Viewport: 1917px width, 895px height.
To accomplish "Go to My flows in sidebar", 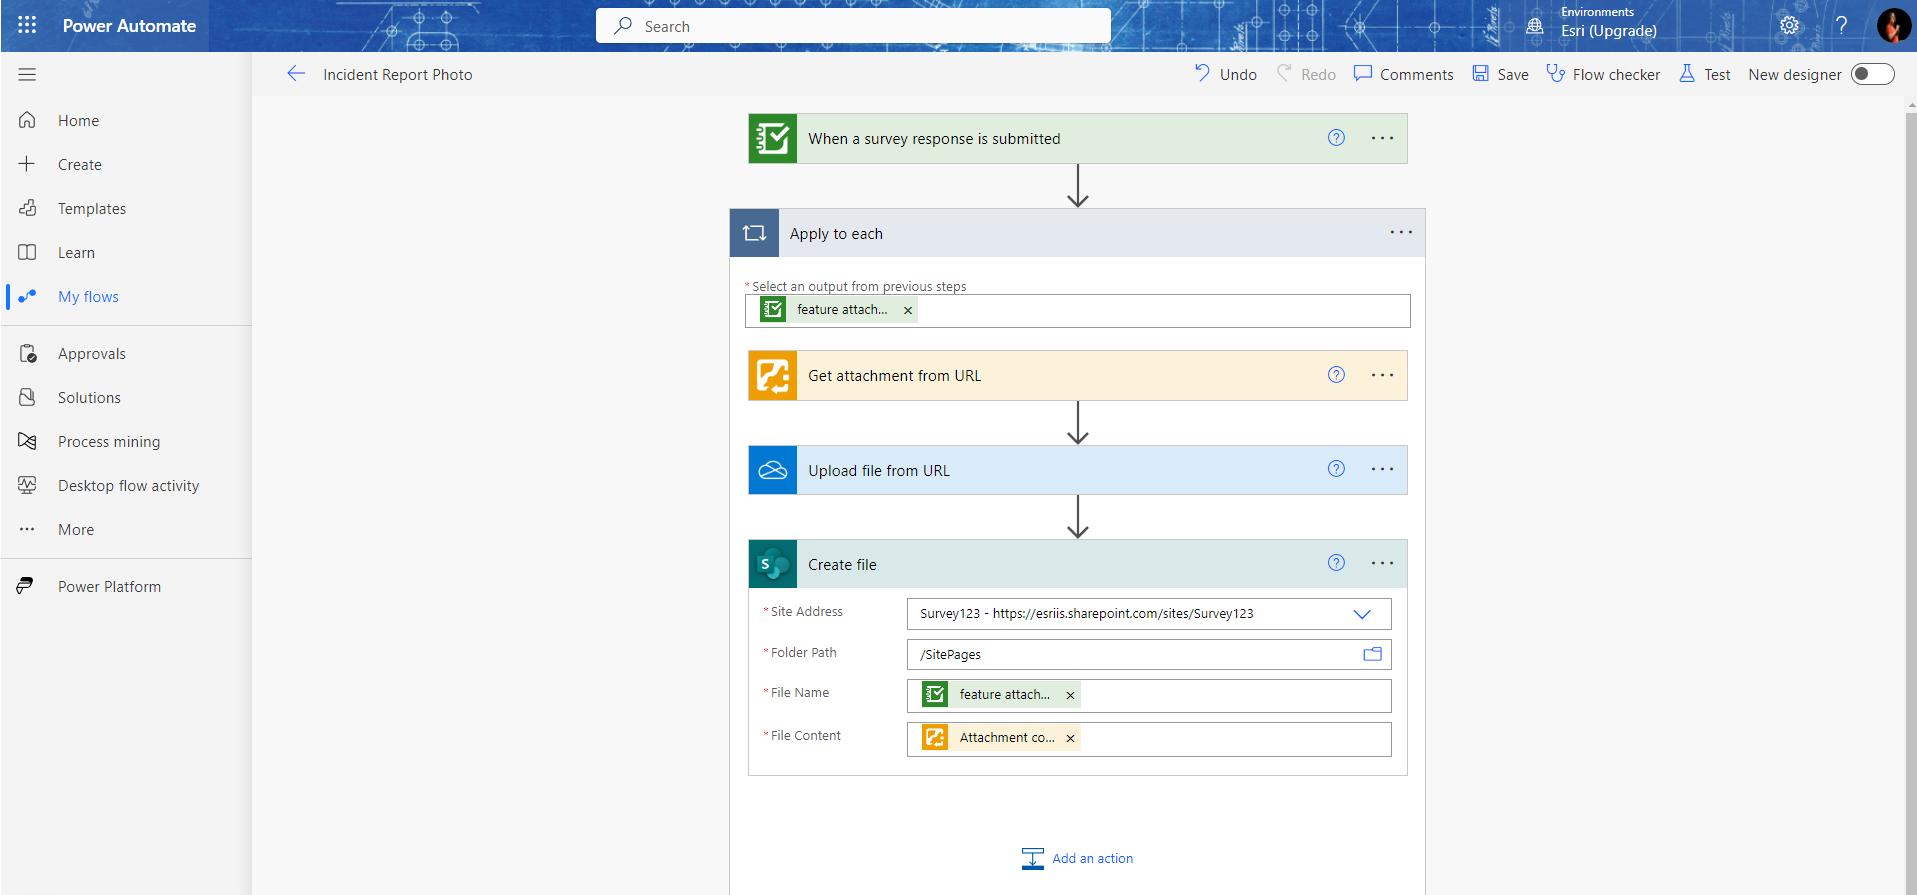I will (88, 297).
